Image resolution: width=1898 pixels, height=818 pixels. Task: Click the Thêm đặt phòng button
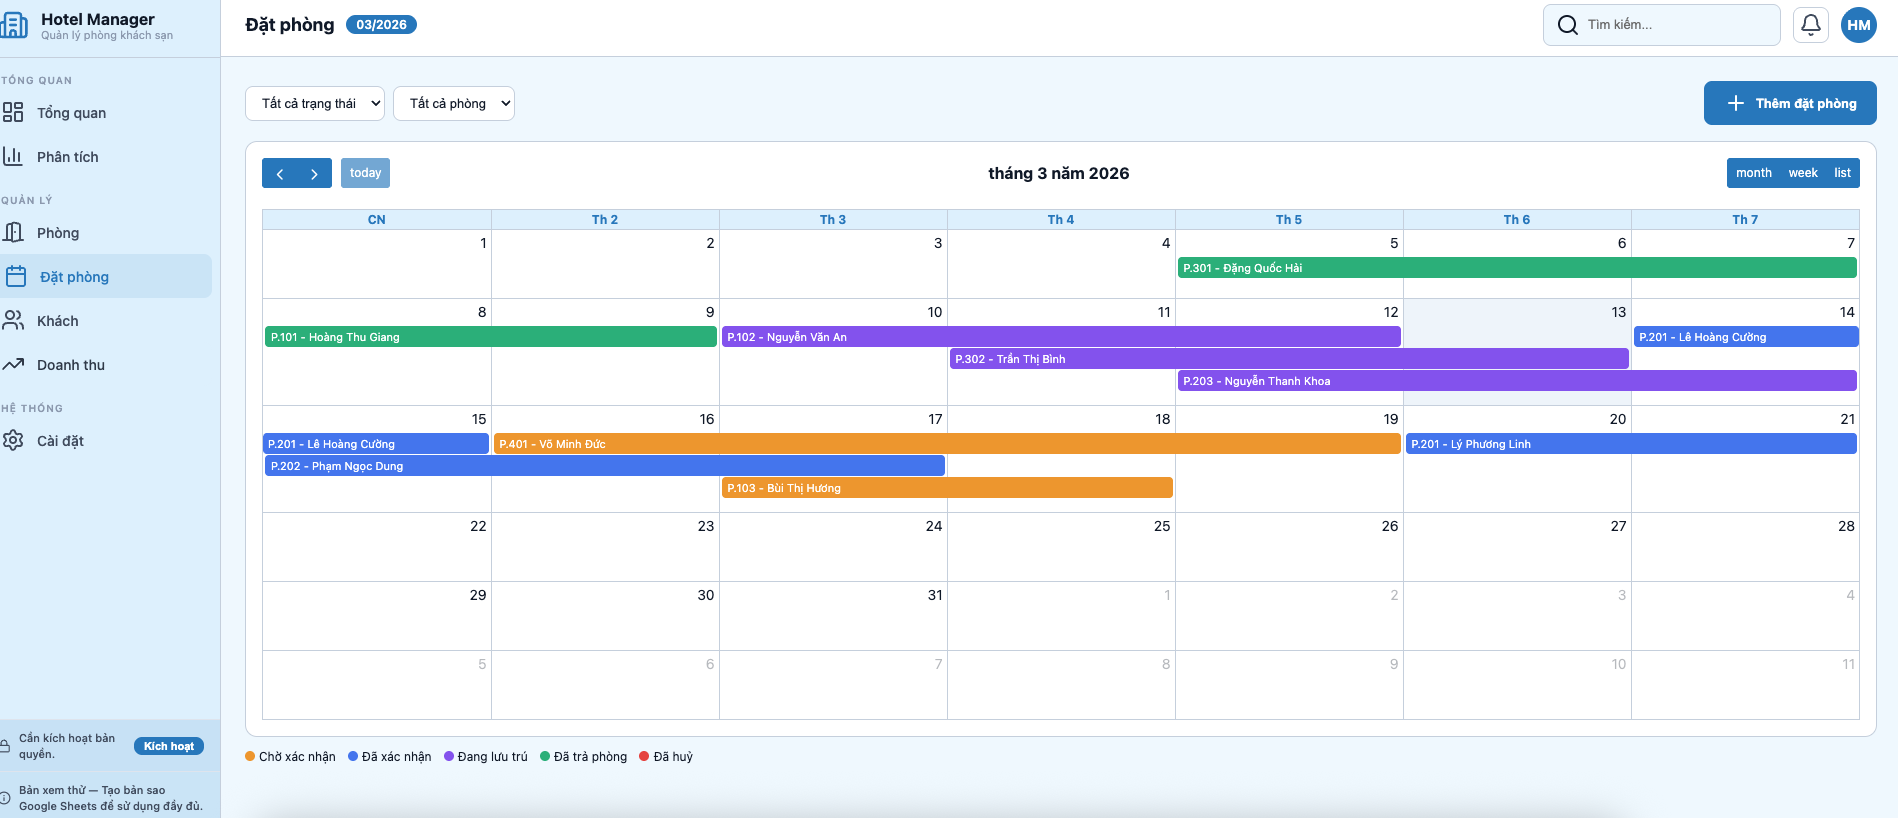(x=1789, y=104)
